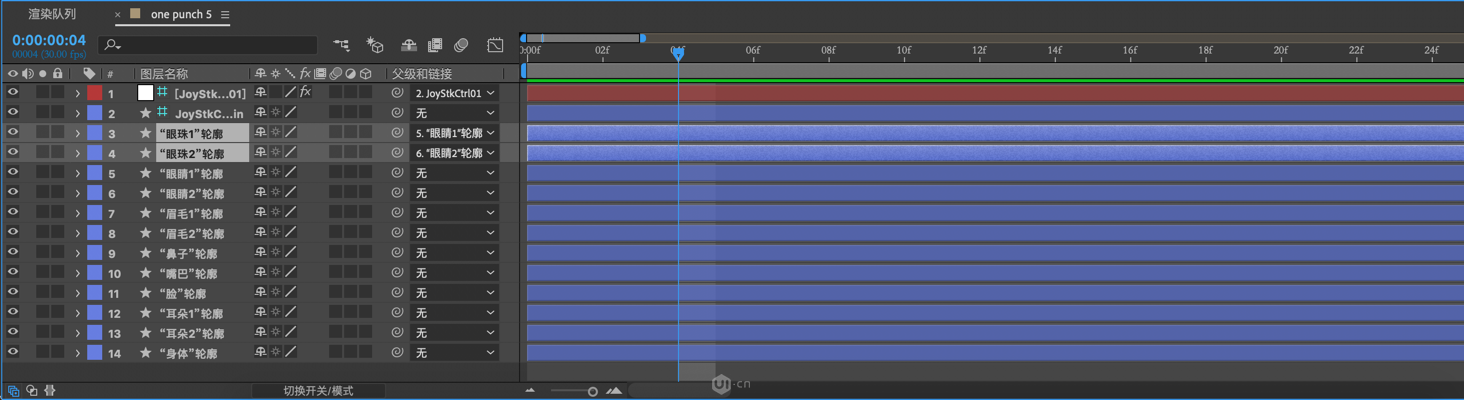Enable the Frame Blending icon
The width and height of the screenshot is (1464, 400).
click(435, 45)
